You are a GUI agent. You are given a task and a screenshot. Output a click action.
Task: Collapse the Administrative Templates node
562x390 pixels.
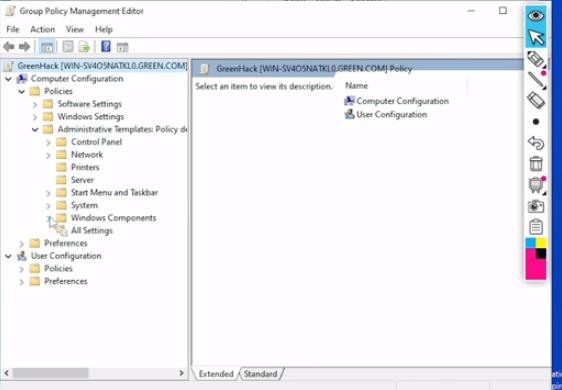(35, 129)
